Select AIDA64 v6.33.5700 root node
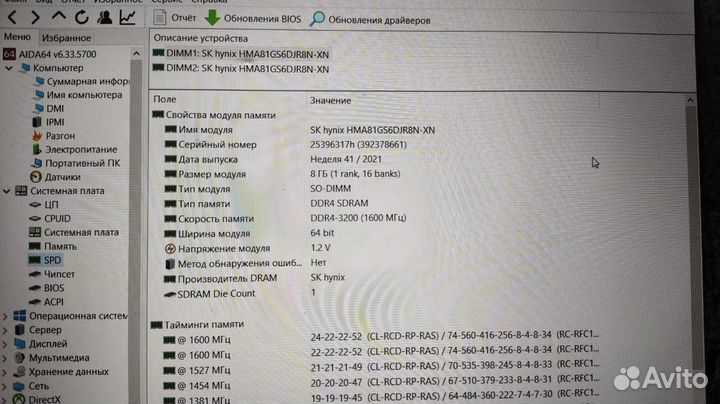The height and width of the screenshot is (404, 720). (x=50, y=54)
